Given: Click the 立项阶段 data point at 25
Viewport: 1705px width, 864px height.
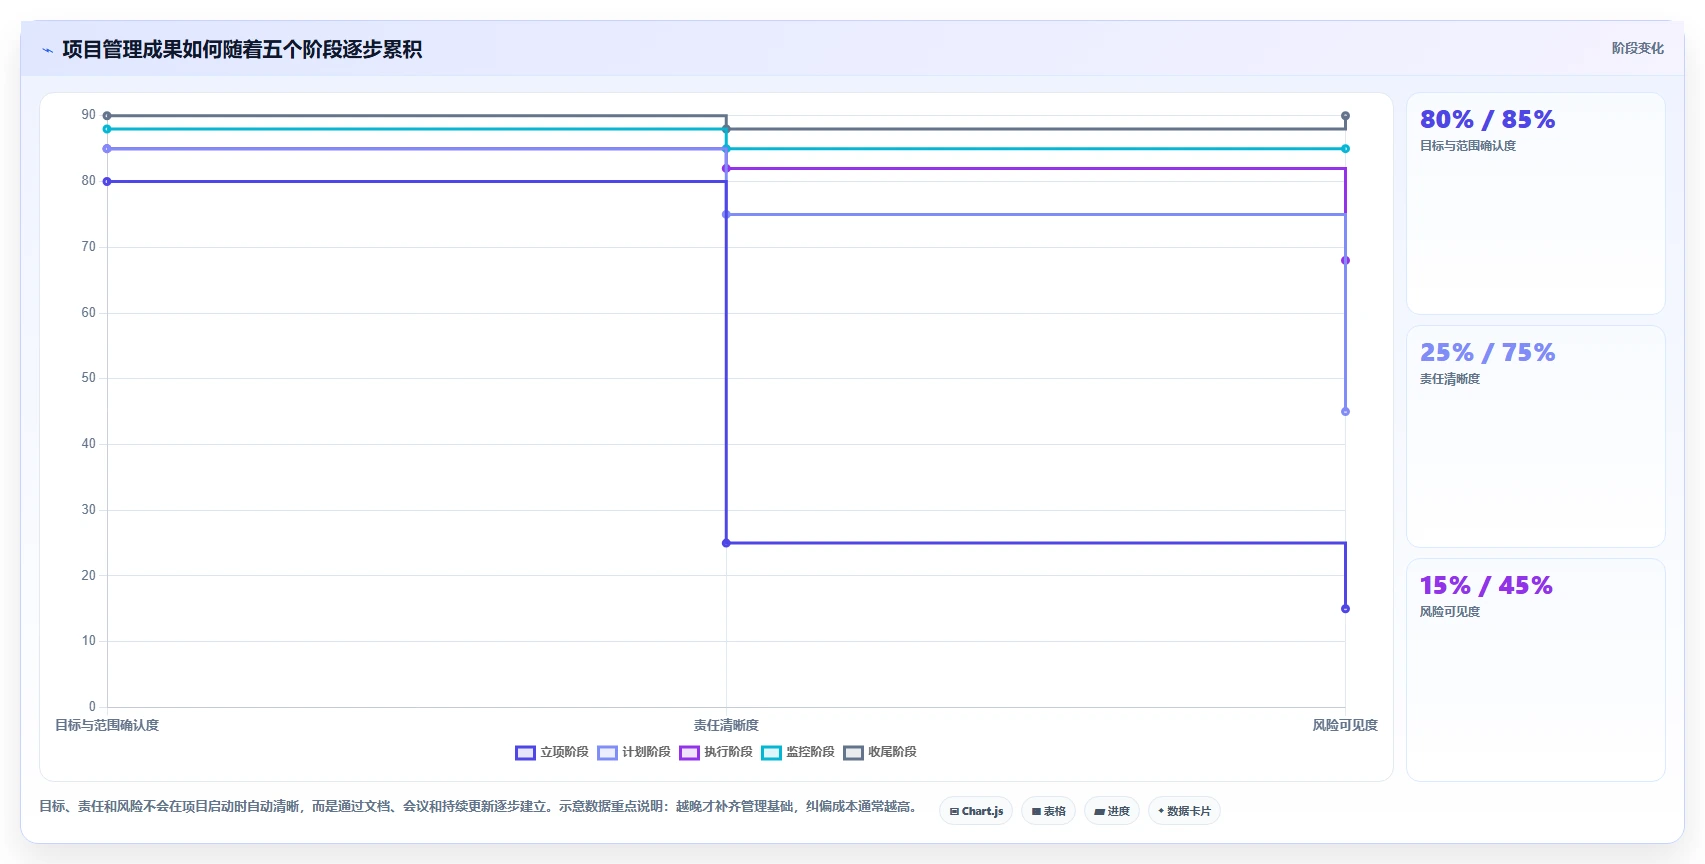Looking at the screenshot, I should (726, 543).
